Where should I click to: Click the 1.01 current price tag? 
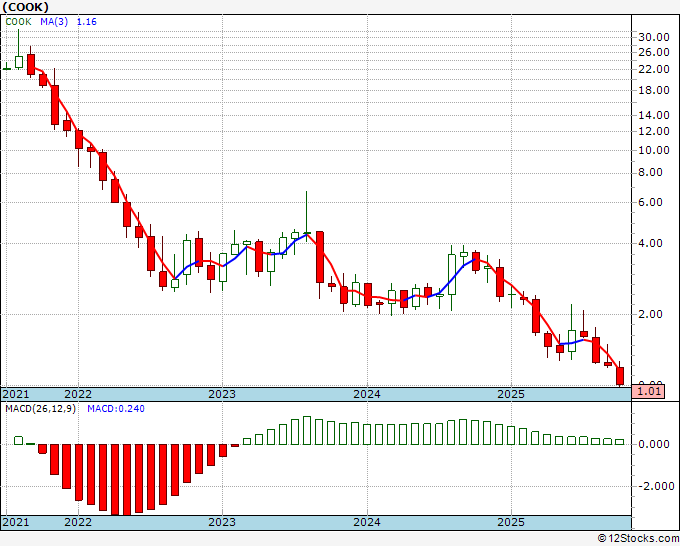click(648, 392)
